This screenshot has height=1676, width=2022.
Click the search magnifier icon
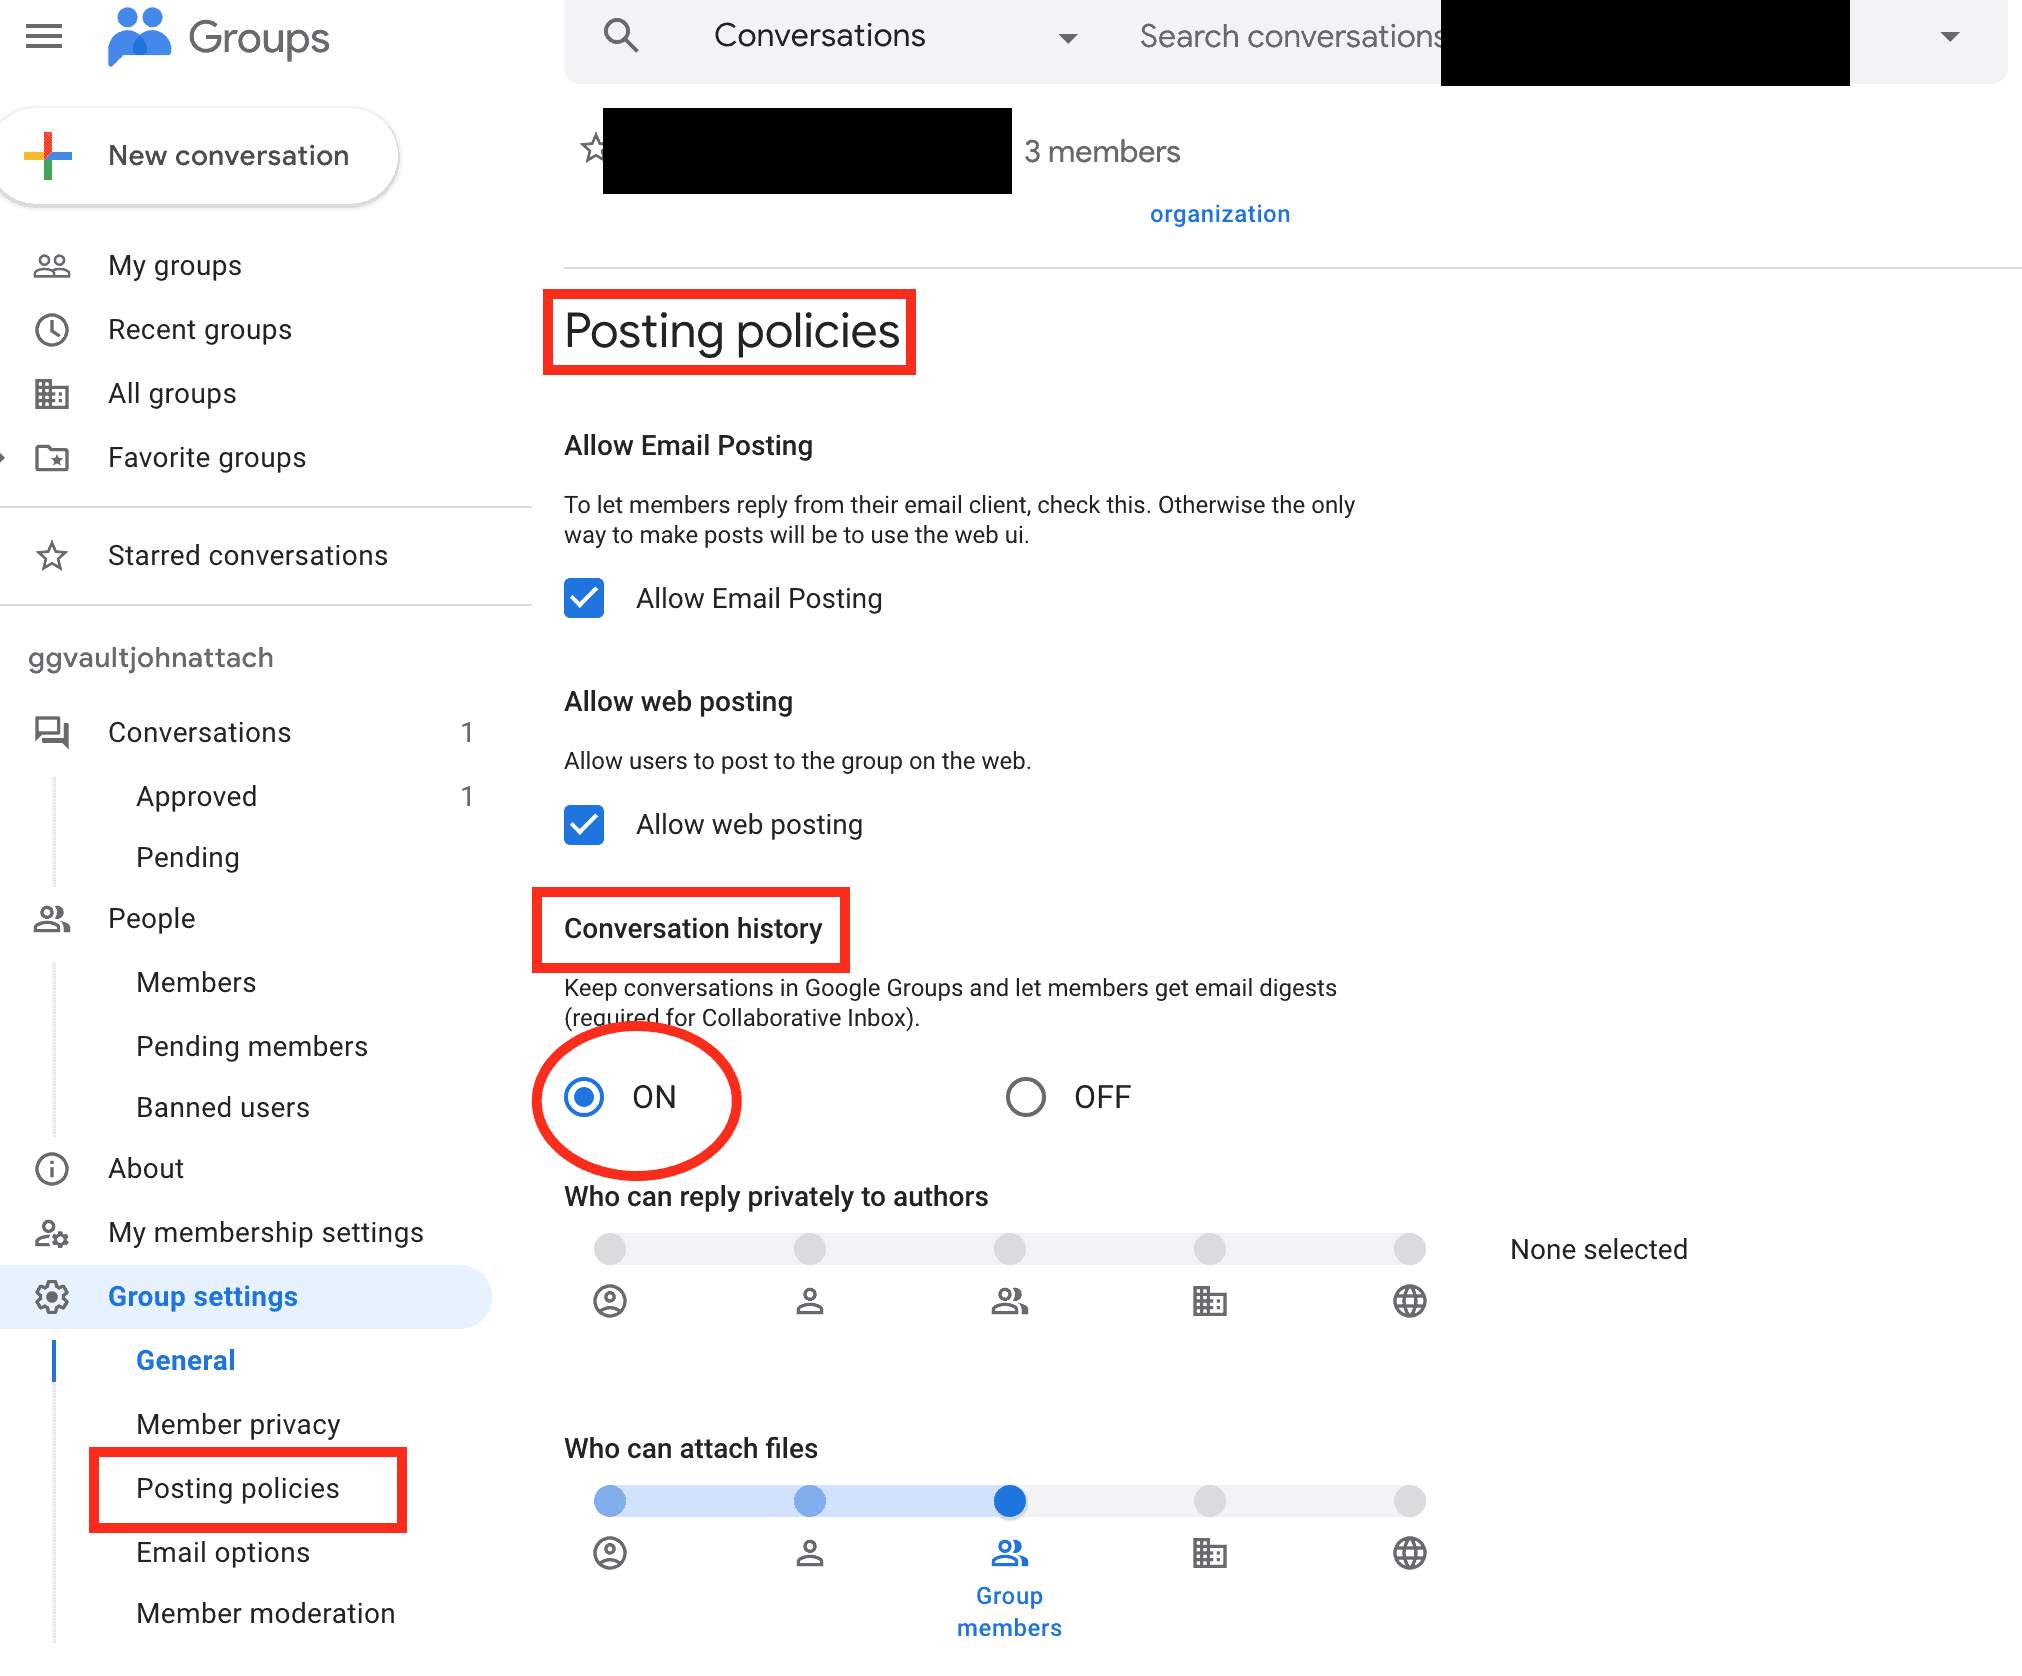[621, 36]
